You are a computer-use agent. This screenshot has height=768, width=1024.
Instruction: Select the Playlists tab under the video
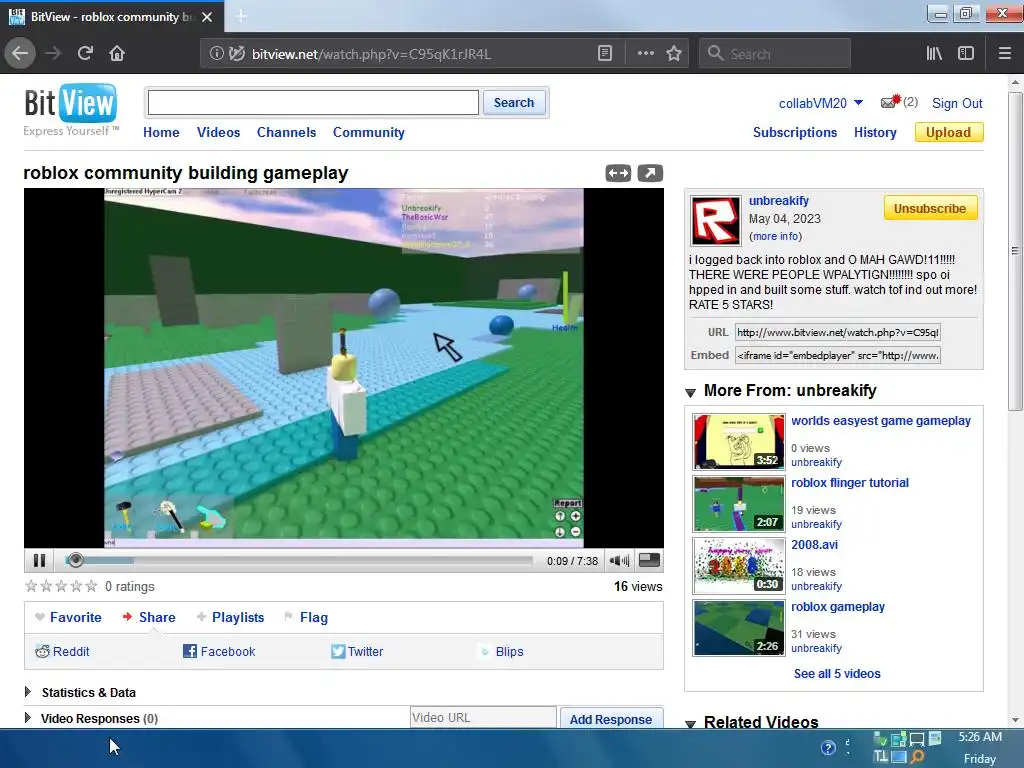(230, 617)
